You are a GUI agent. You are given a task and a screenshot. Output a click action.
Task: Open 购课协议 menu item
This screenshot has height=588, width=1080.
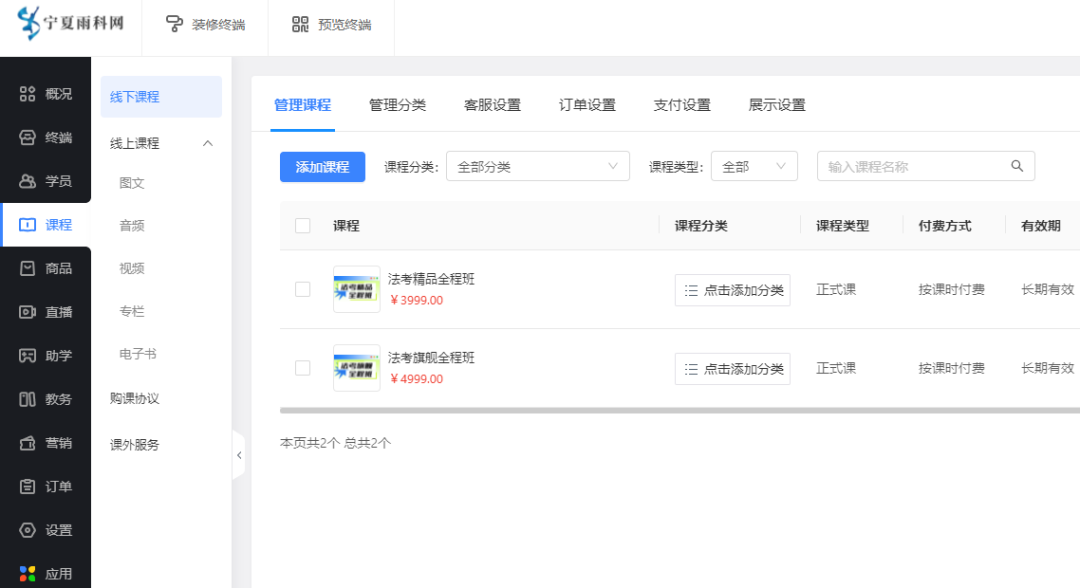coord(134,399)
